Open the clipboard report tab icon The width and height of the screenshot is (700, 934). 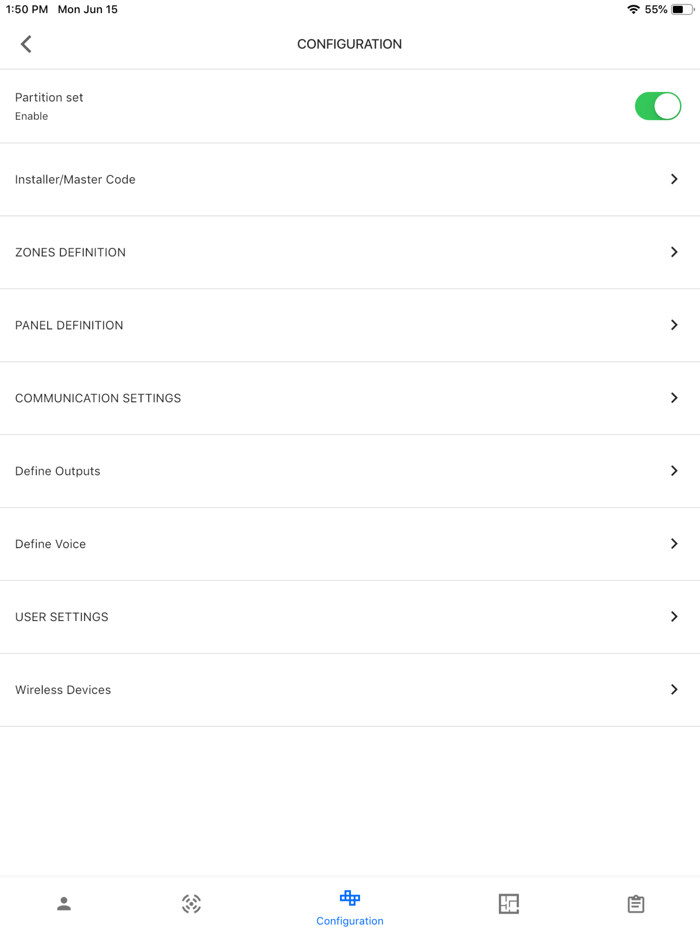tap(636, 904)
